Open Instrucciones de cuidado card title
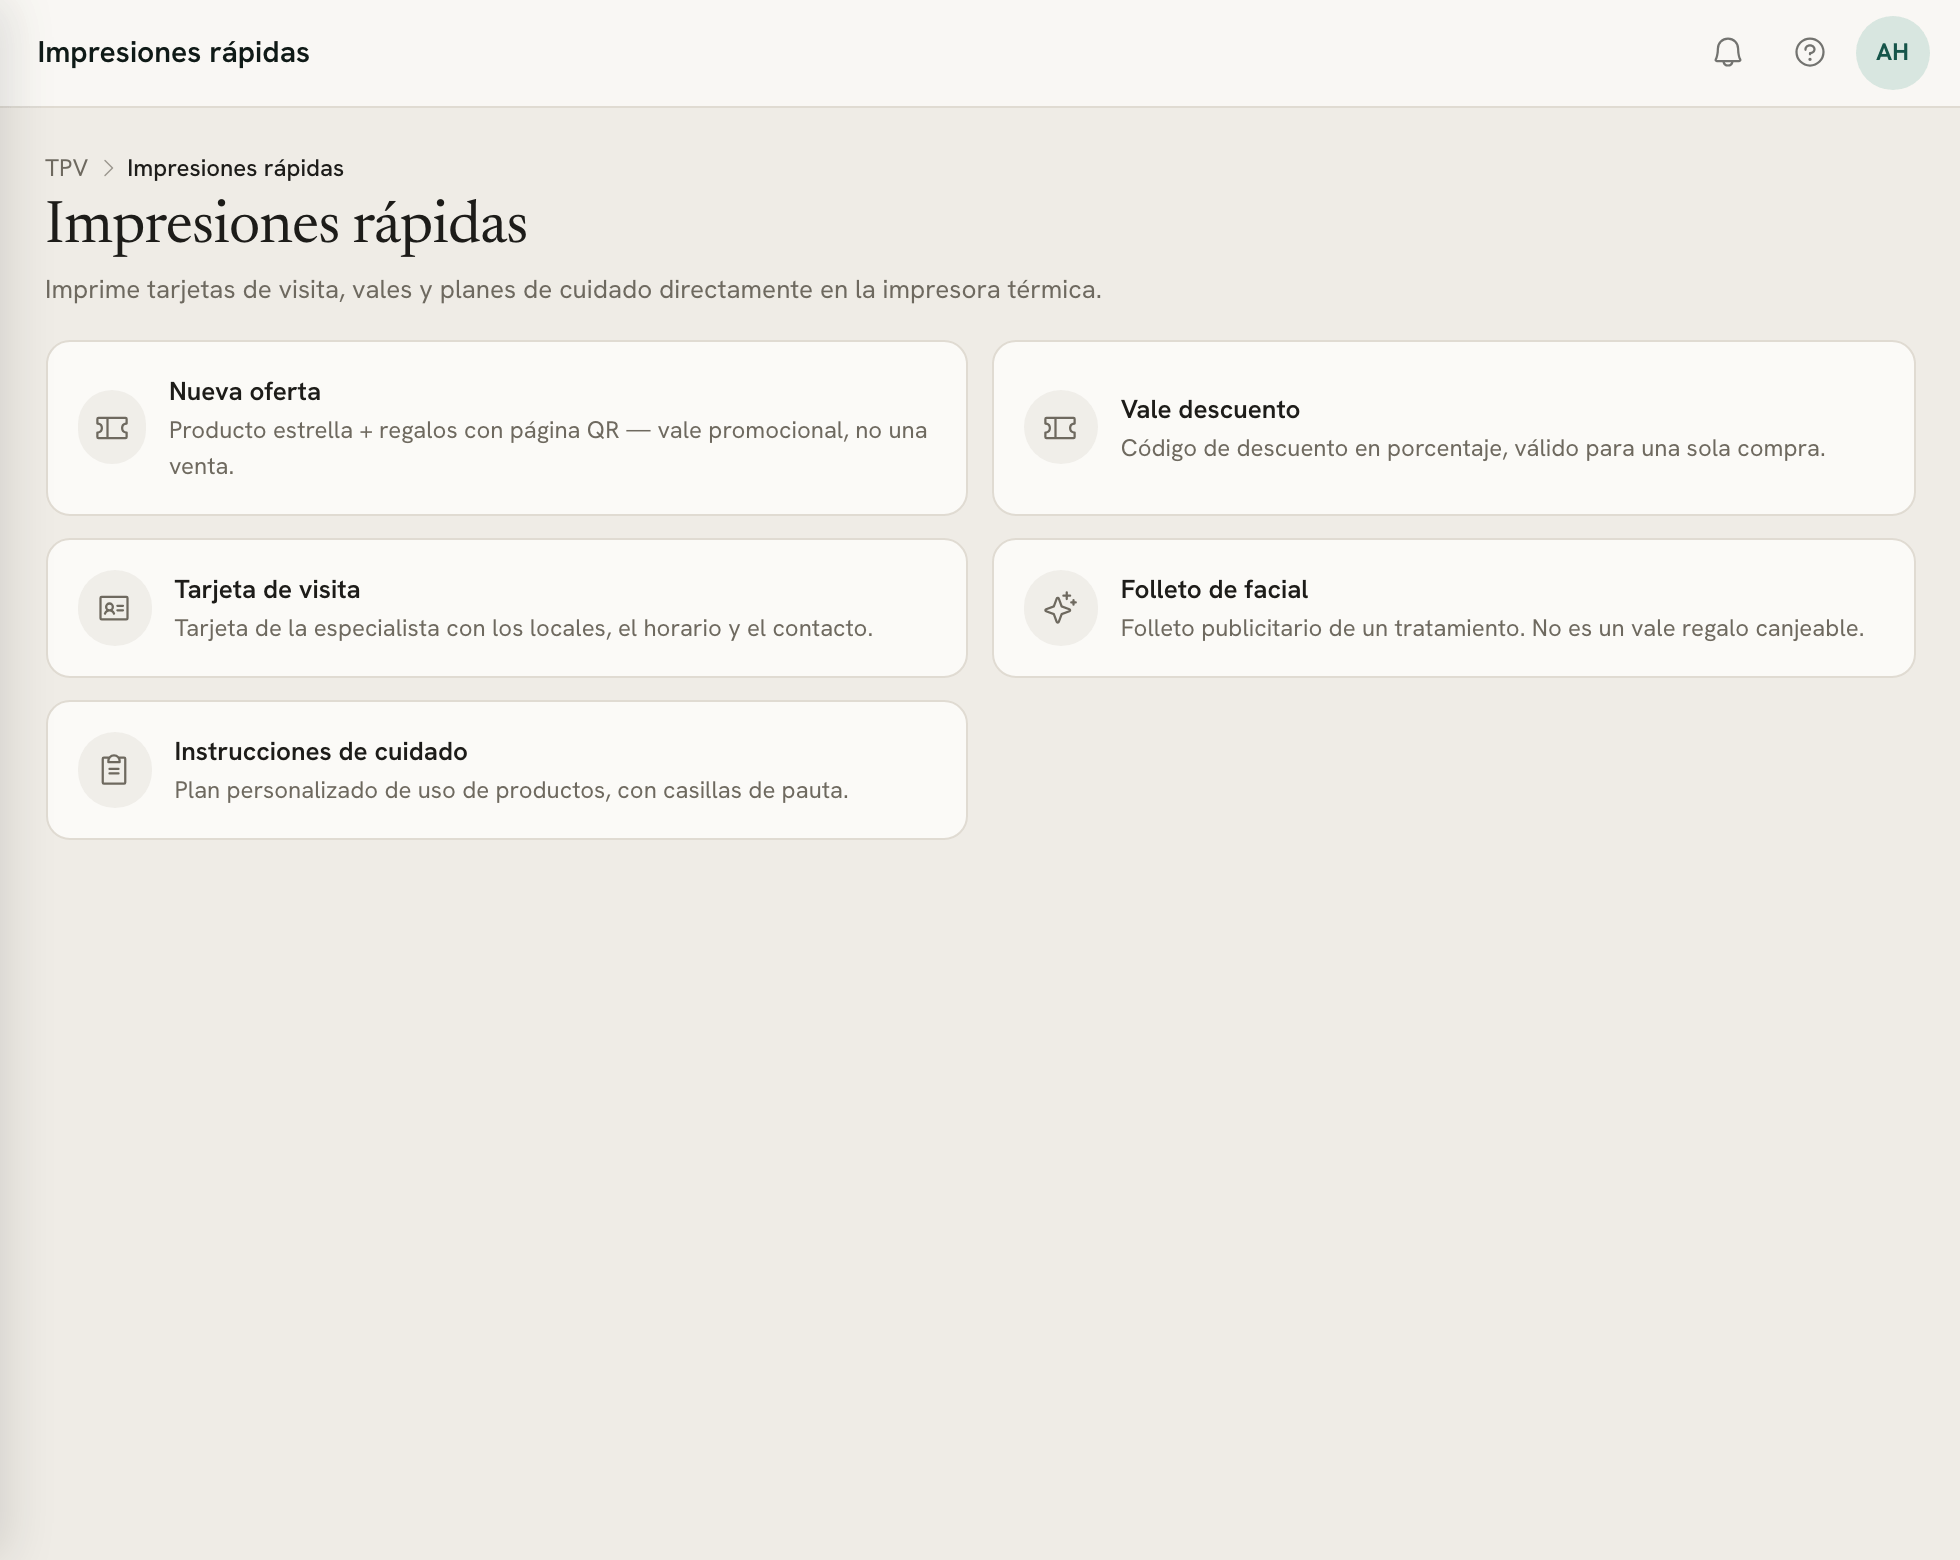The image size is (1960, 1560). click(321, 751)
